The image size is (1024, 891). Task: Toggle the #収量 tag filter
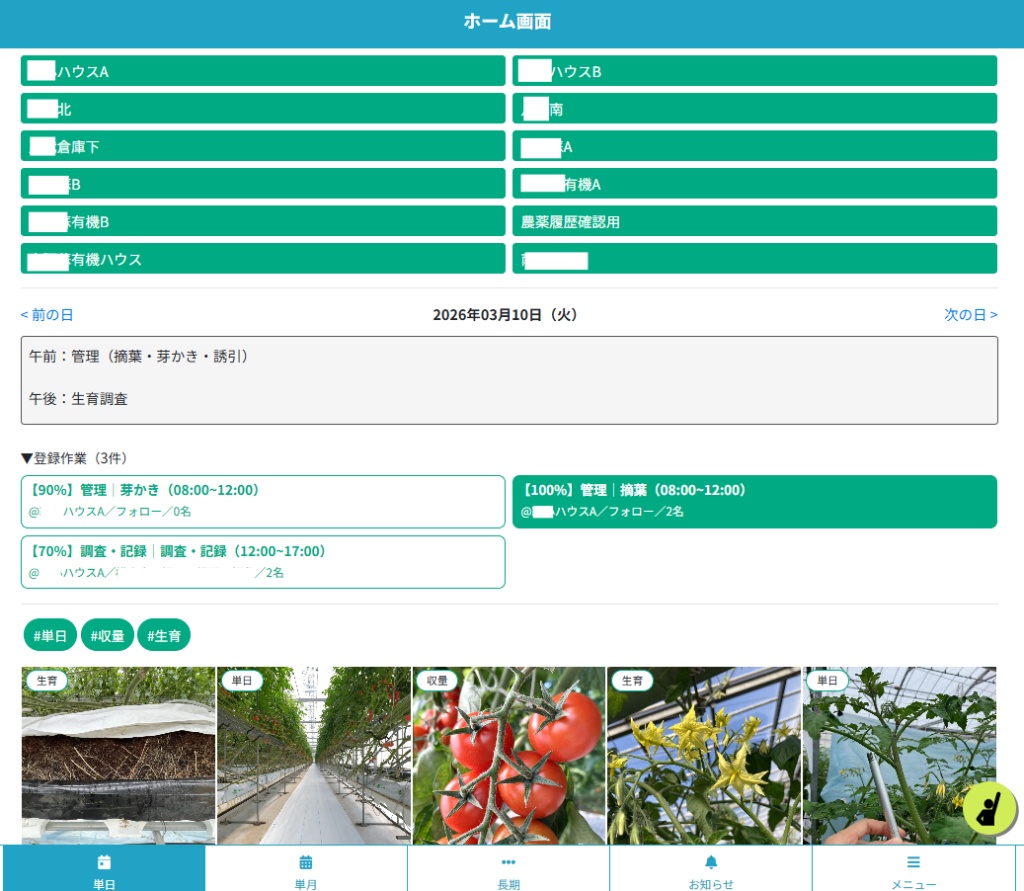coord(107,635)
